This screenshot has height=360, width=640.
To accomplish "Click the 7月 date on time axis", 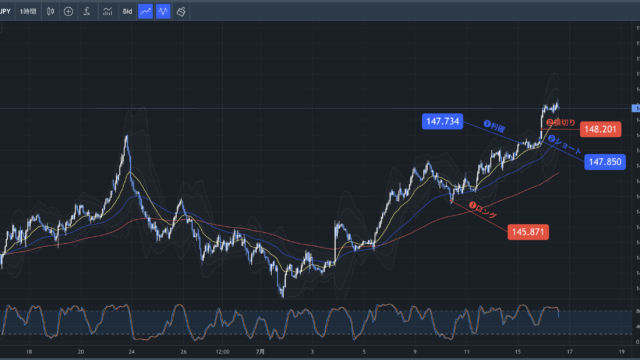I will [x=260, y=351].
